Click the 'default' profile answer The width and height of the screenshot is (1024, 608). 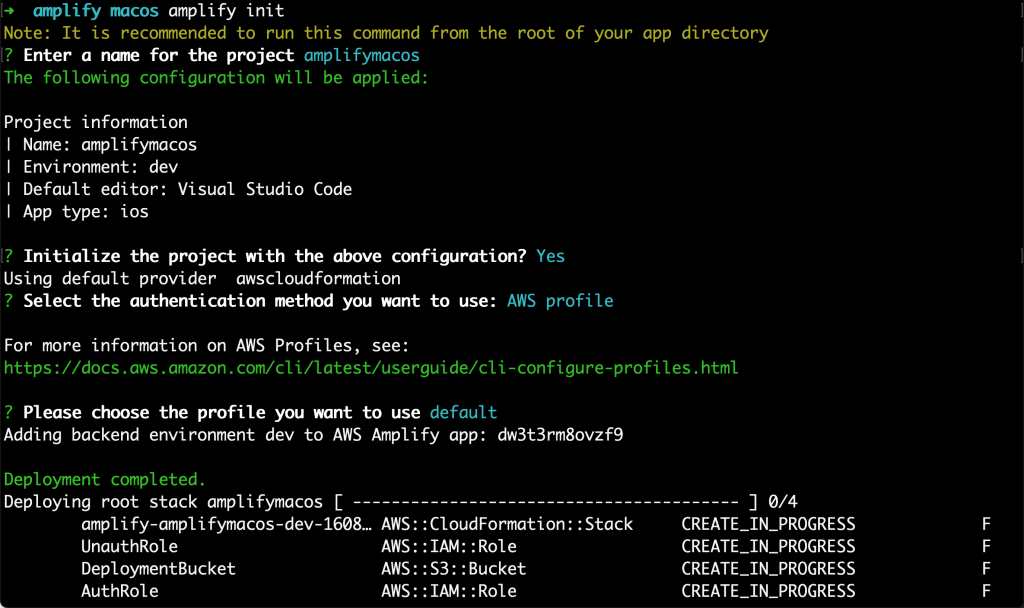[463, 412]
